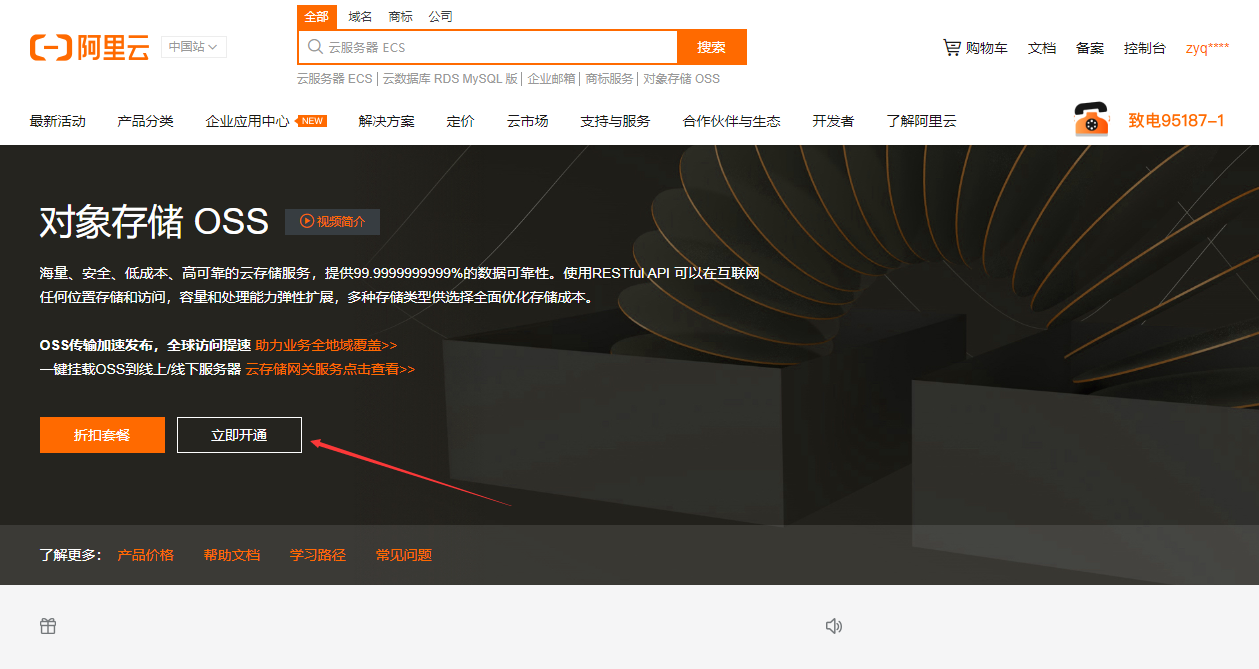
Task: Open the 助力业务全地域覆盖>> link
Action: [326, 345]
